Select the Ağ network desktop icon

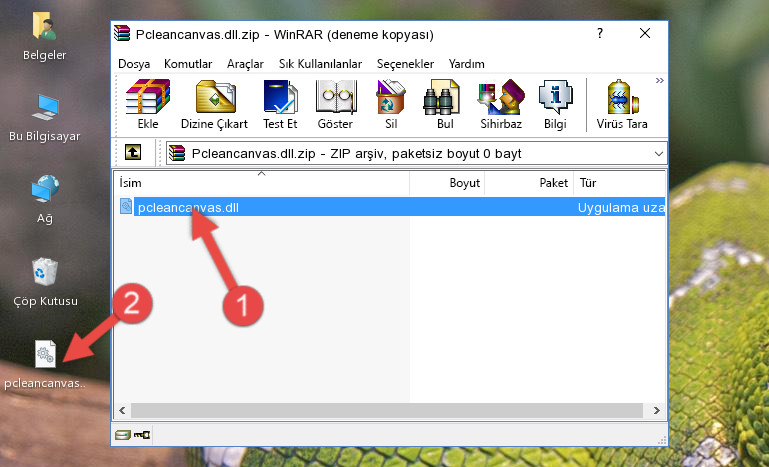click(x=45, y=199)
